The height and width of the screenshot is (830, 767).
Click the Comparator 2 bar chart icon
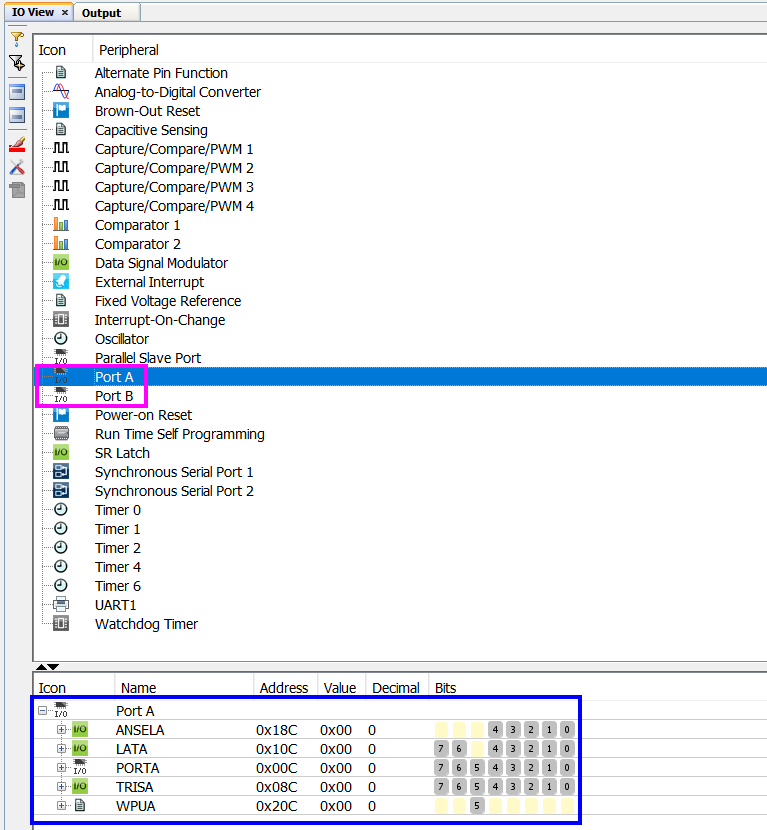[x=61, y=243]
